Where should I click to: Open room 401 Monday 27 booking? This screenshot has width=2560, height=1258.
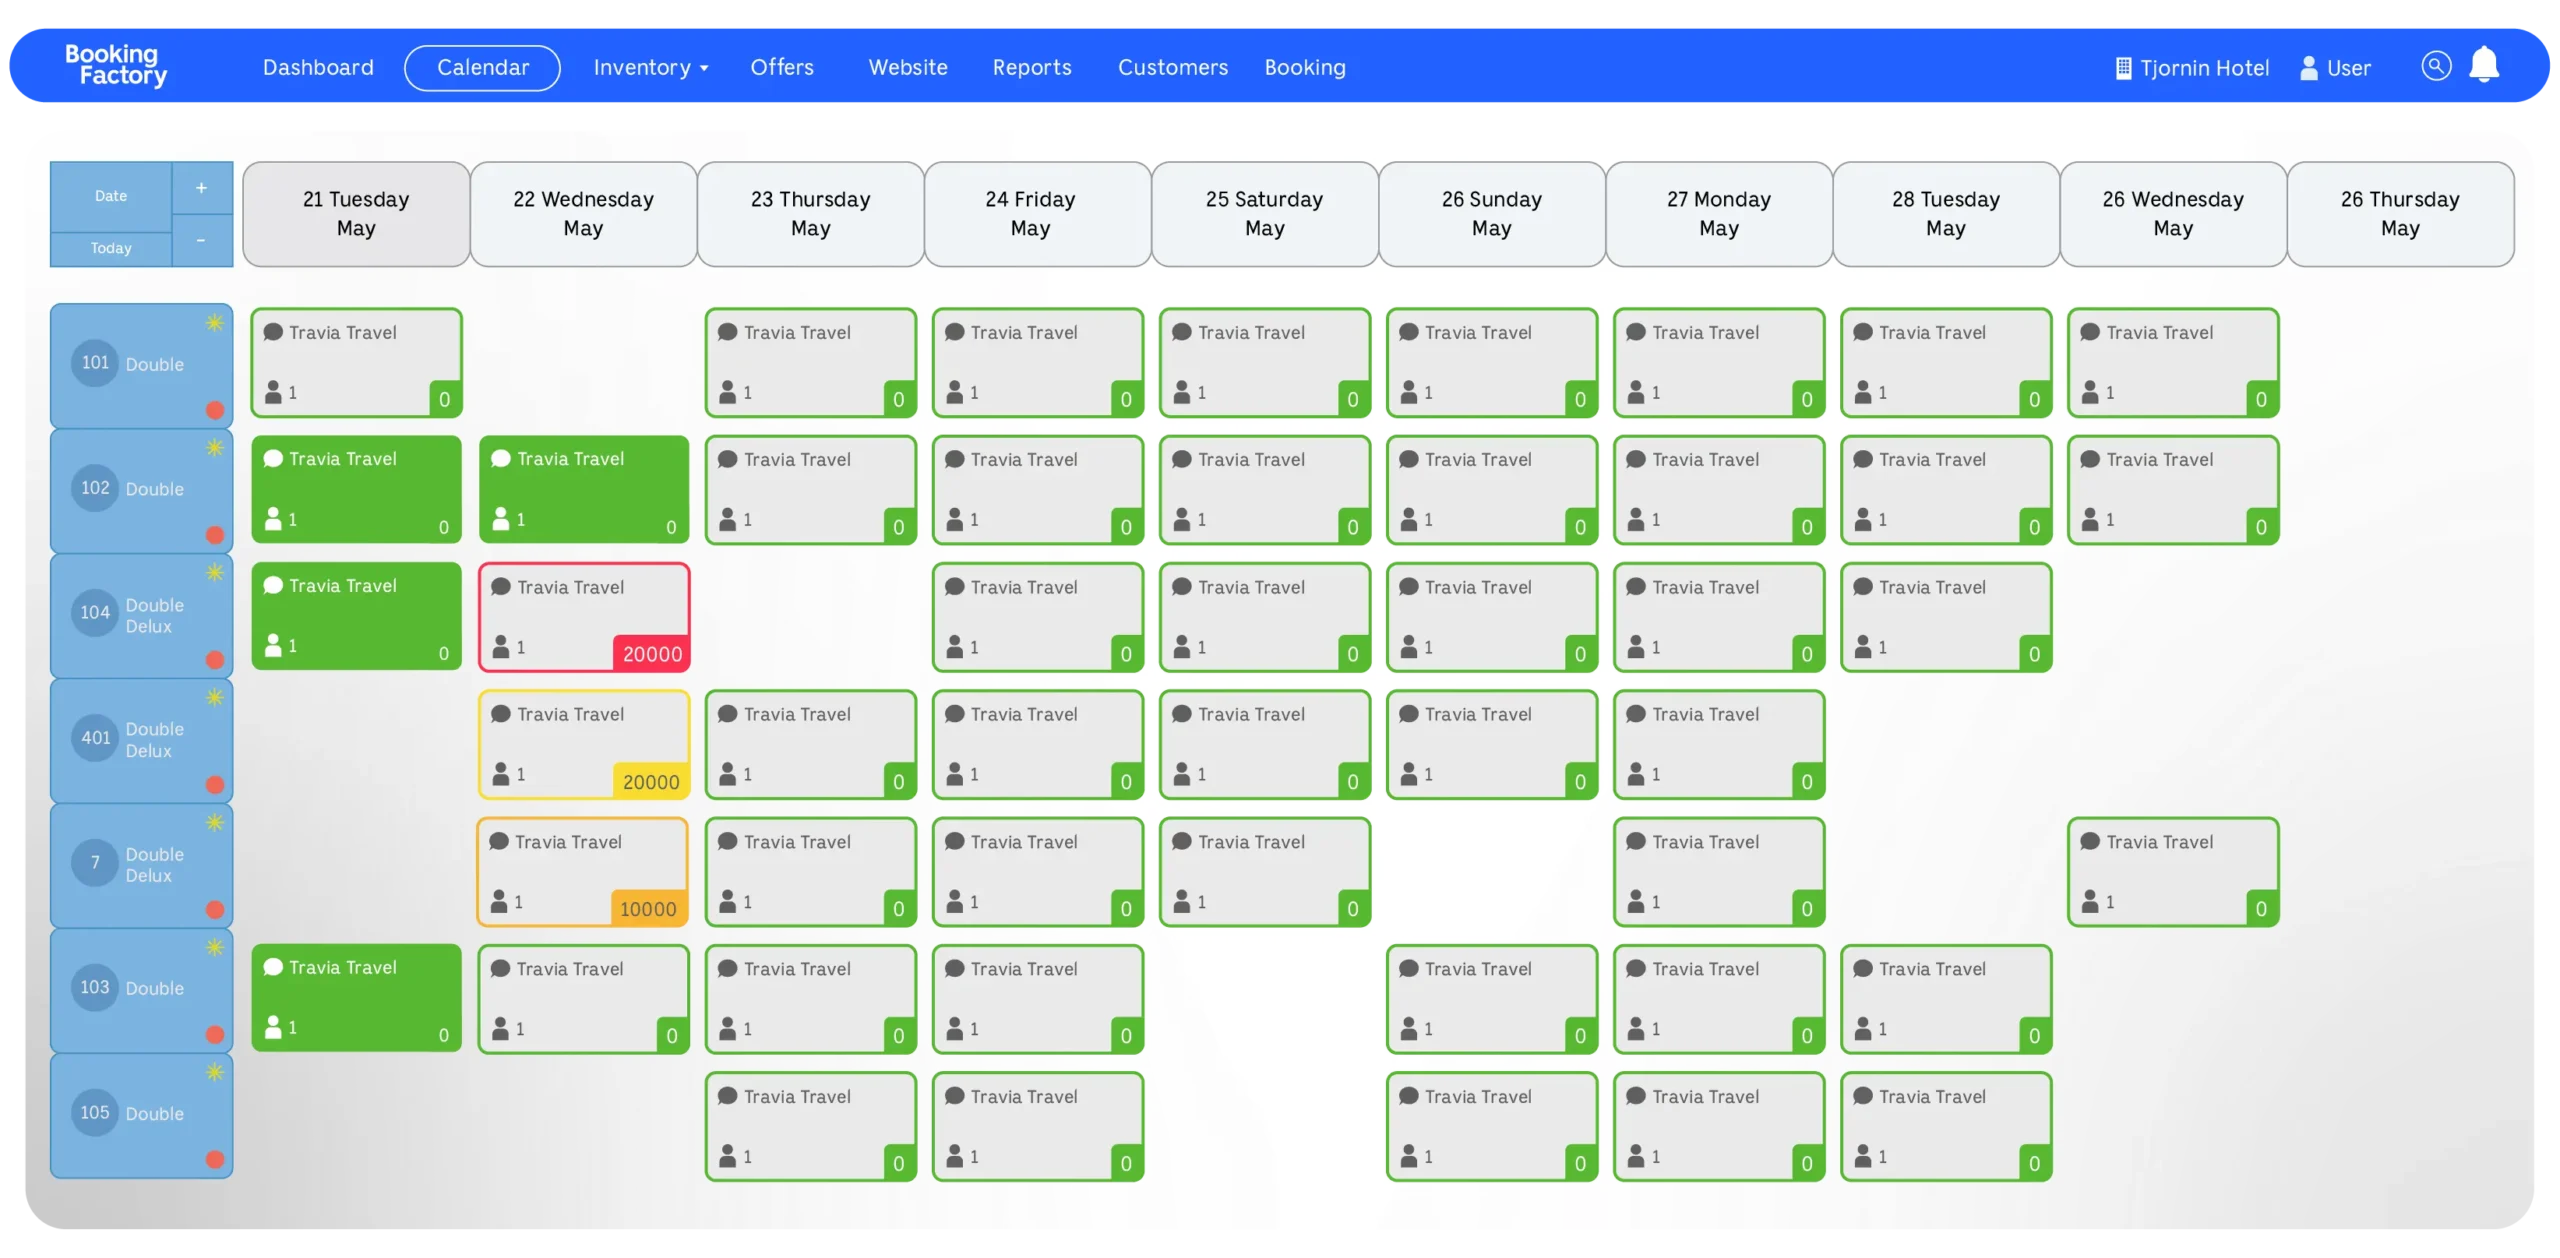tap(1719, 744)
